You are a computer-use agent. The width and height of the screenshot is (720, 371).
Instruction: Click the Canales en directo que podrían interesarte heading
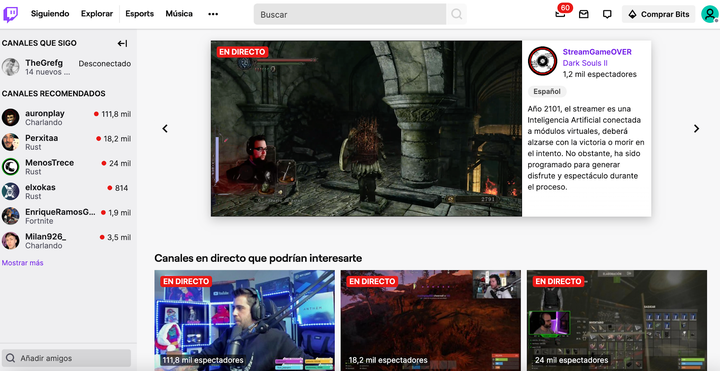click(258, 258)
